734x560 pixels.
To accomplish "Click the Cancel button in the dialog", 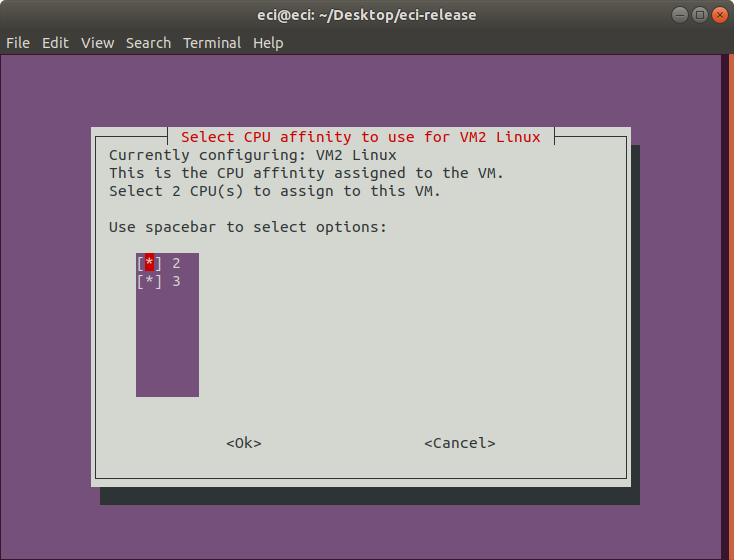I will (460, 443).
